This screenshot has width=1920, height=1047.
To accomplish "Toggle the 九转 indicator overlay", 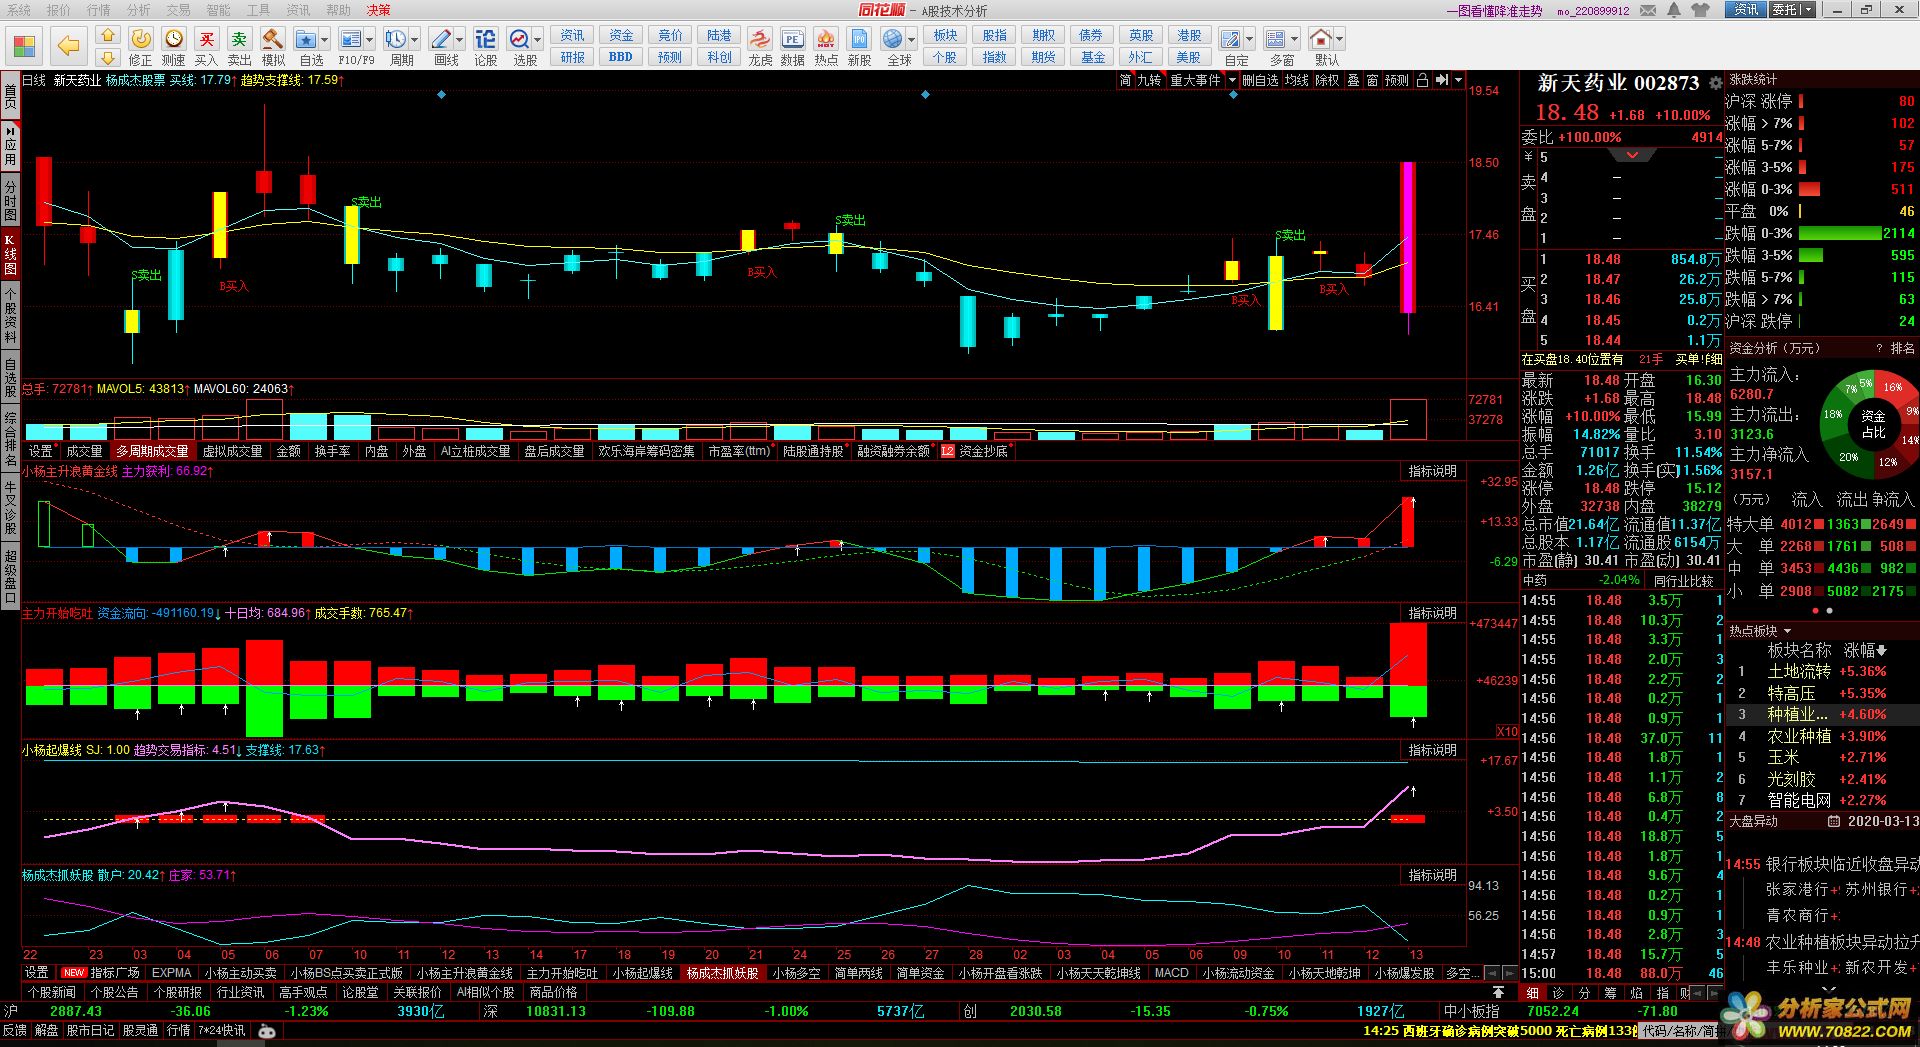I will pyautogui.click(x=1149, y=80).
